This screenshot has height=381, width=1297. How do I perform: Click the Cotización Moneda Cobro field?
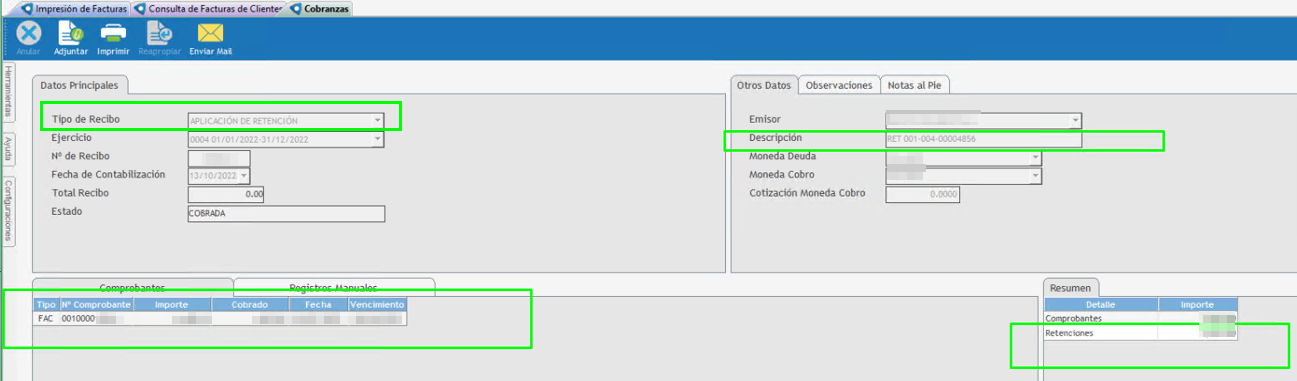[x=922, y=194]
